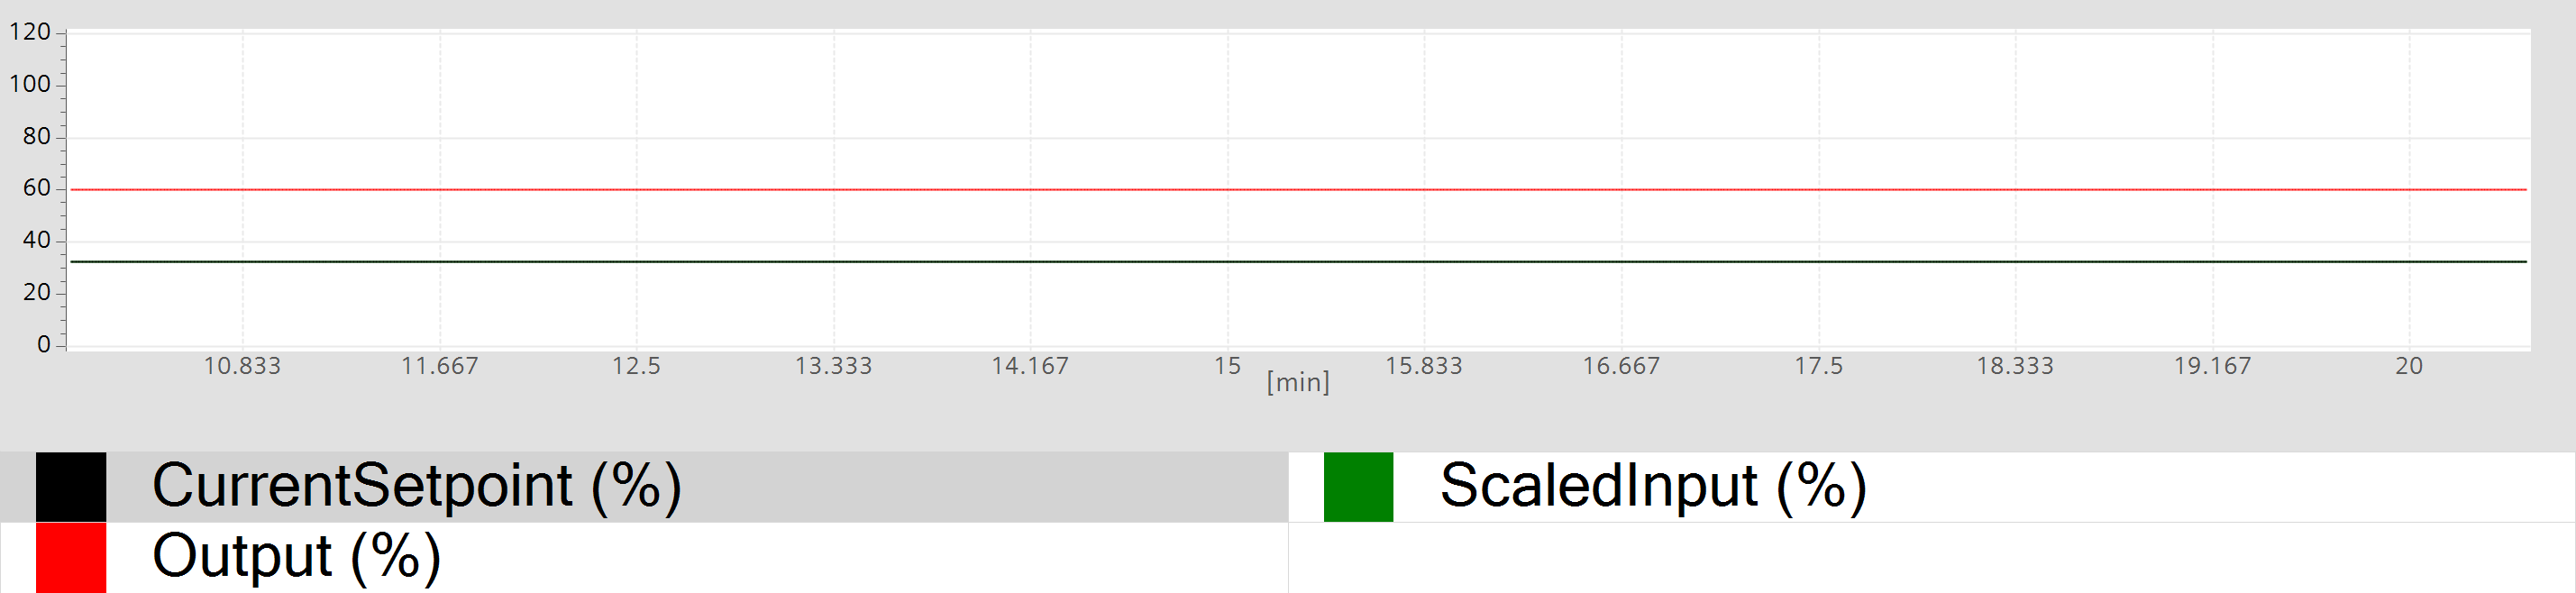Click the green ScaledInput color swatch
The width and height of the screenshot is (2576, 593).
tap(1358, 486)
